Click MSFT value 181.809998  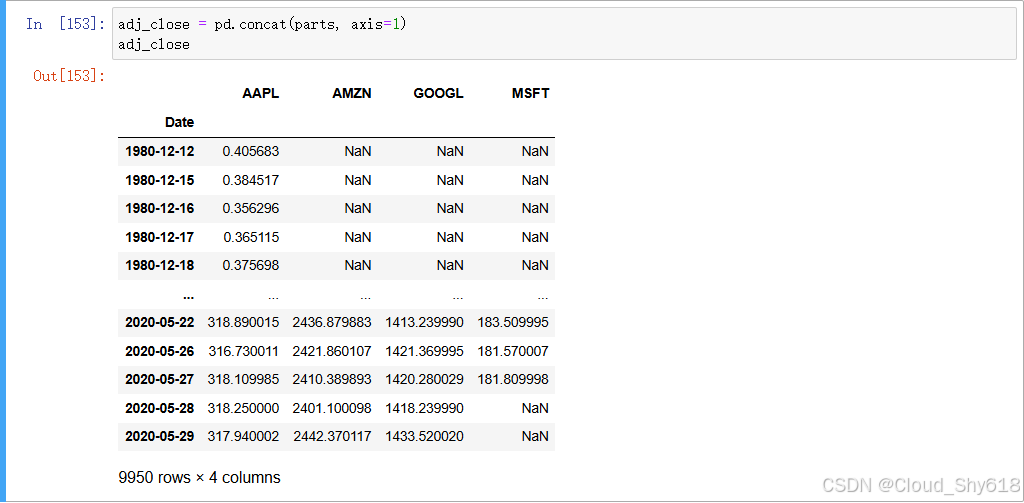point(513,380)
